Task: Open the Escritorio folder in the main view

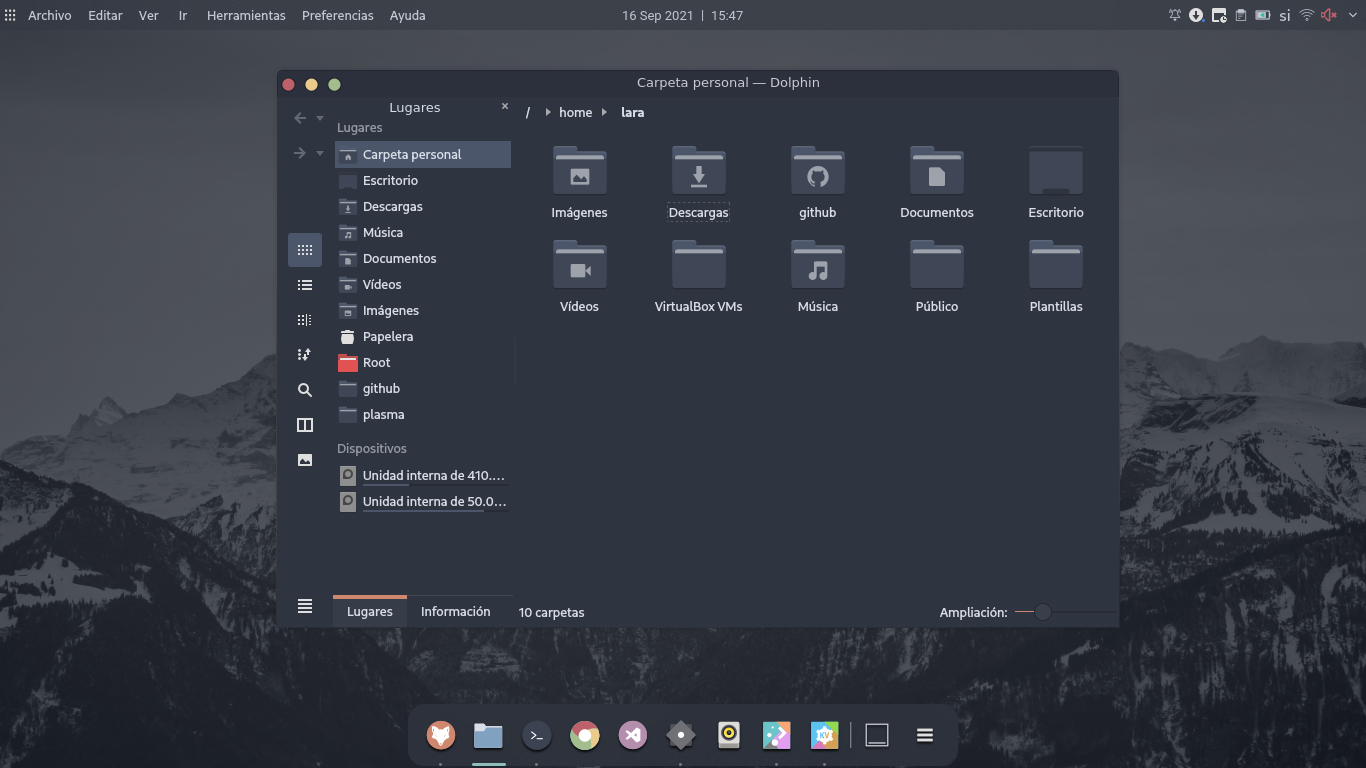Action: (x=1056, y=171)
